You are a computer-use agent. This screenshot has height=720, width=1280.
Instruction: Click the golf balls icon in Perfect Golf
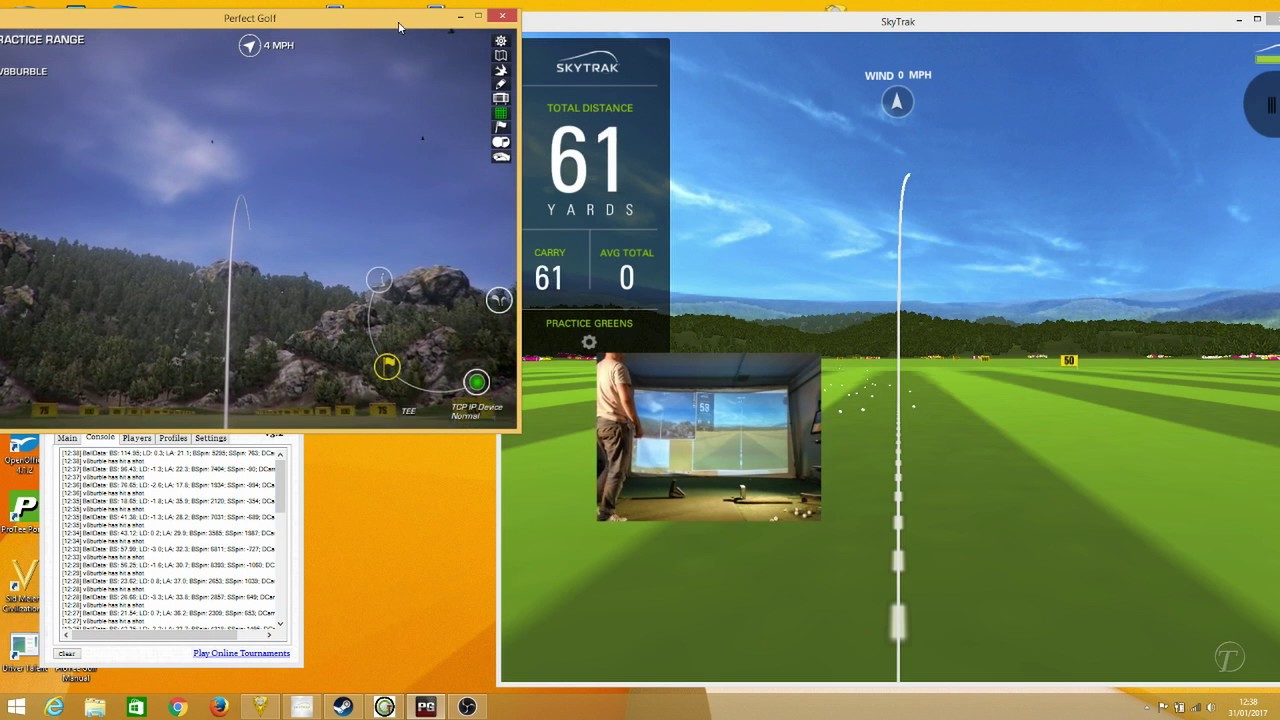pyautogui.click(x=501, y=142)
